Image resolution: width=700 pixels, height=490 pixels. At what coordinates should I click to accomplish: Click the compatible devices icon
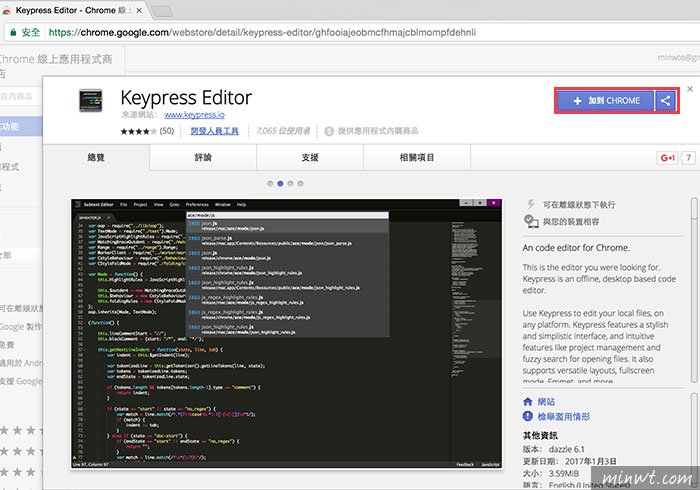tap(531, 221)
